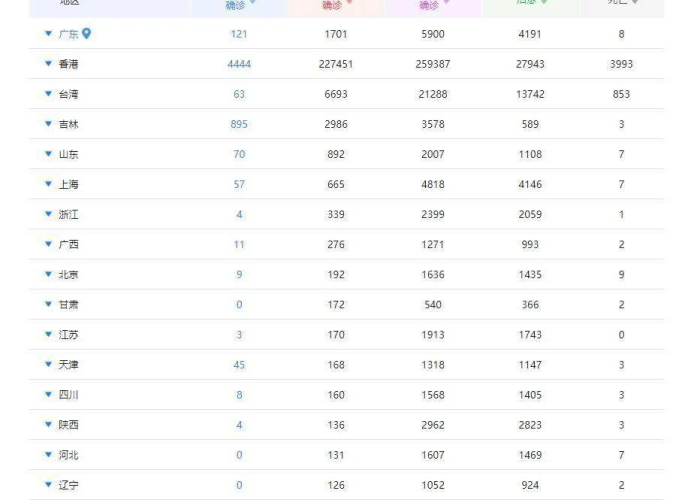Click 上海 cumulative value 4818
The image size is (700, 500).
pyautogui.click(x=433, y=184)
